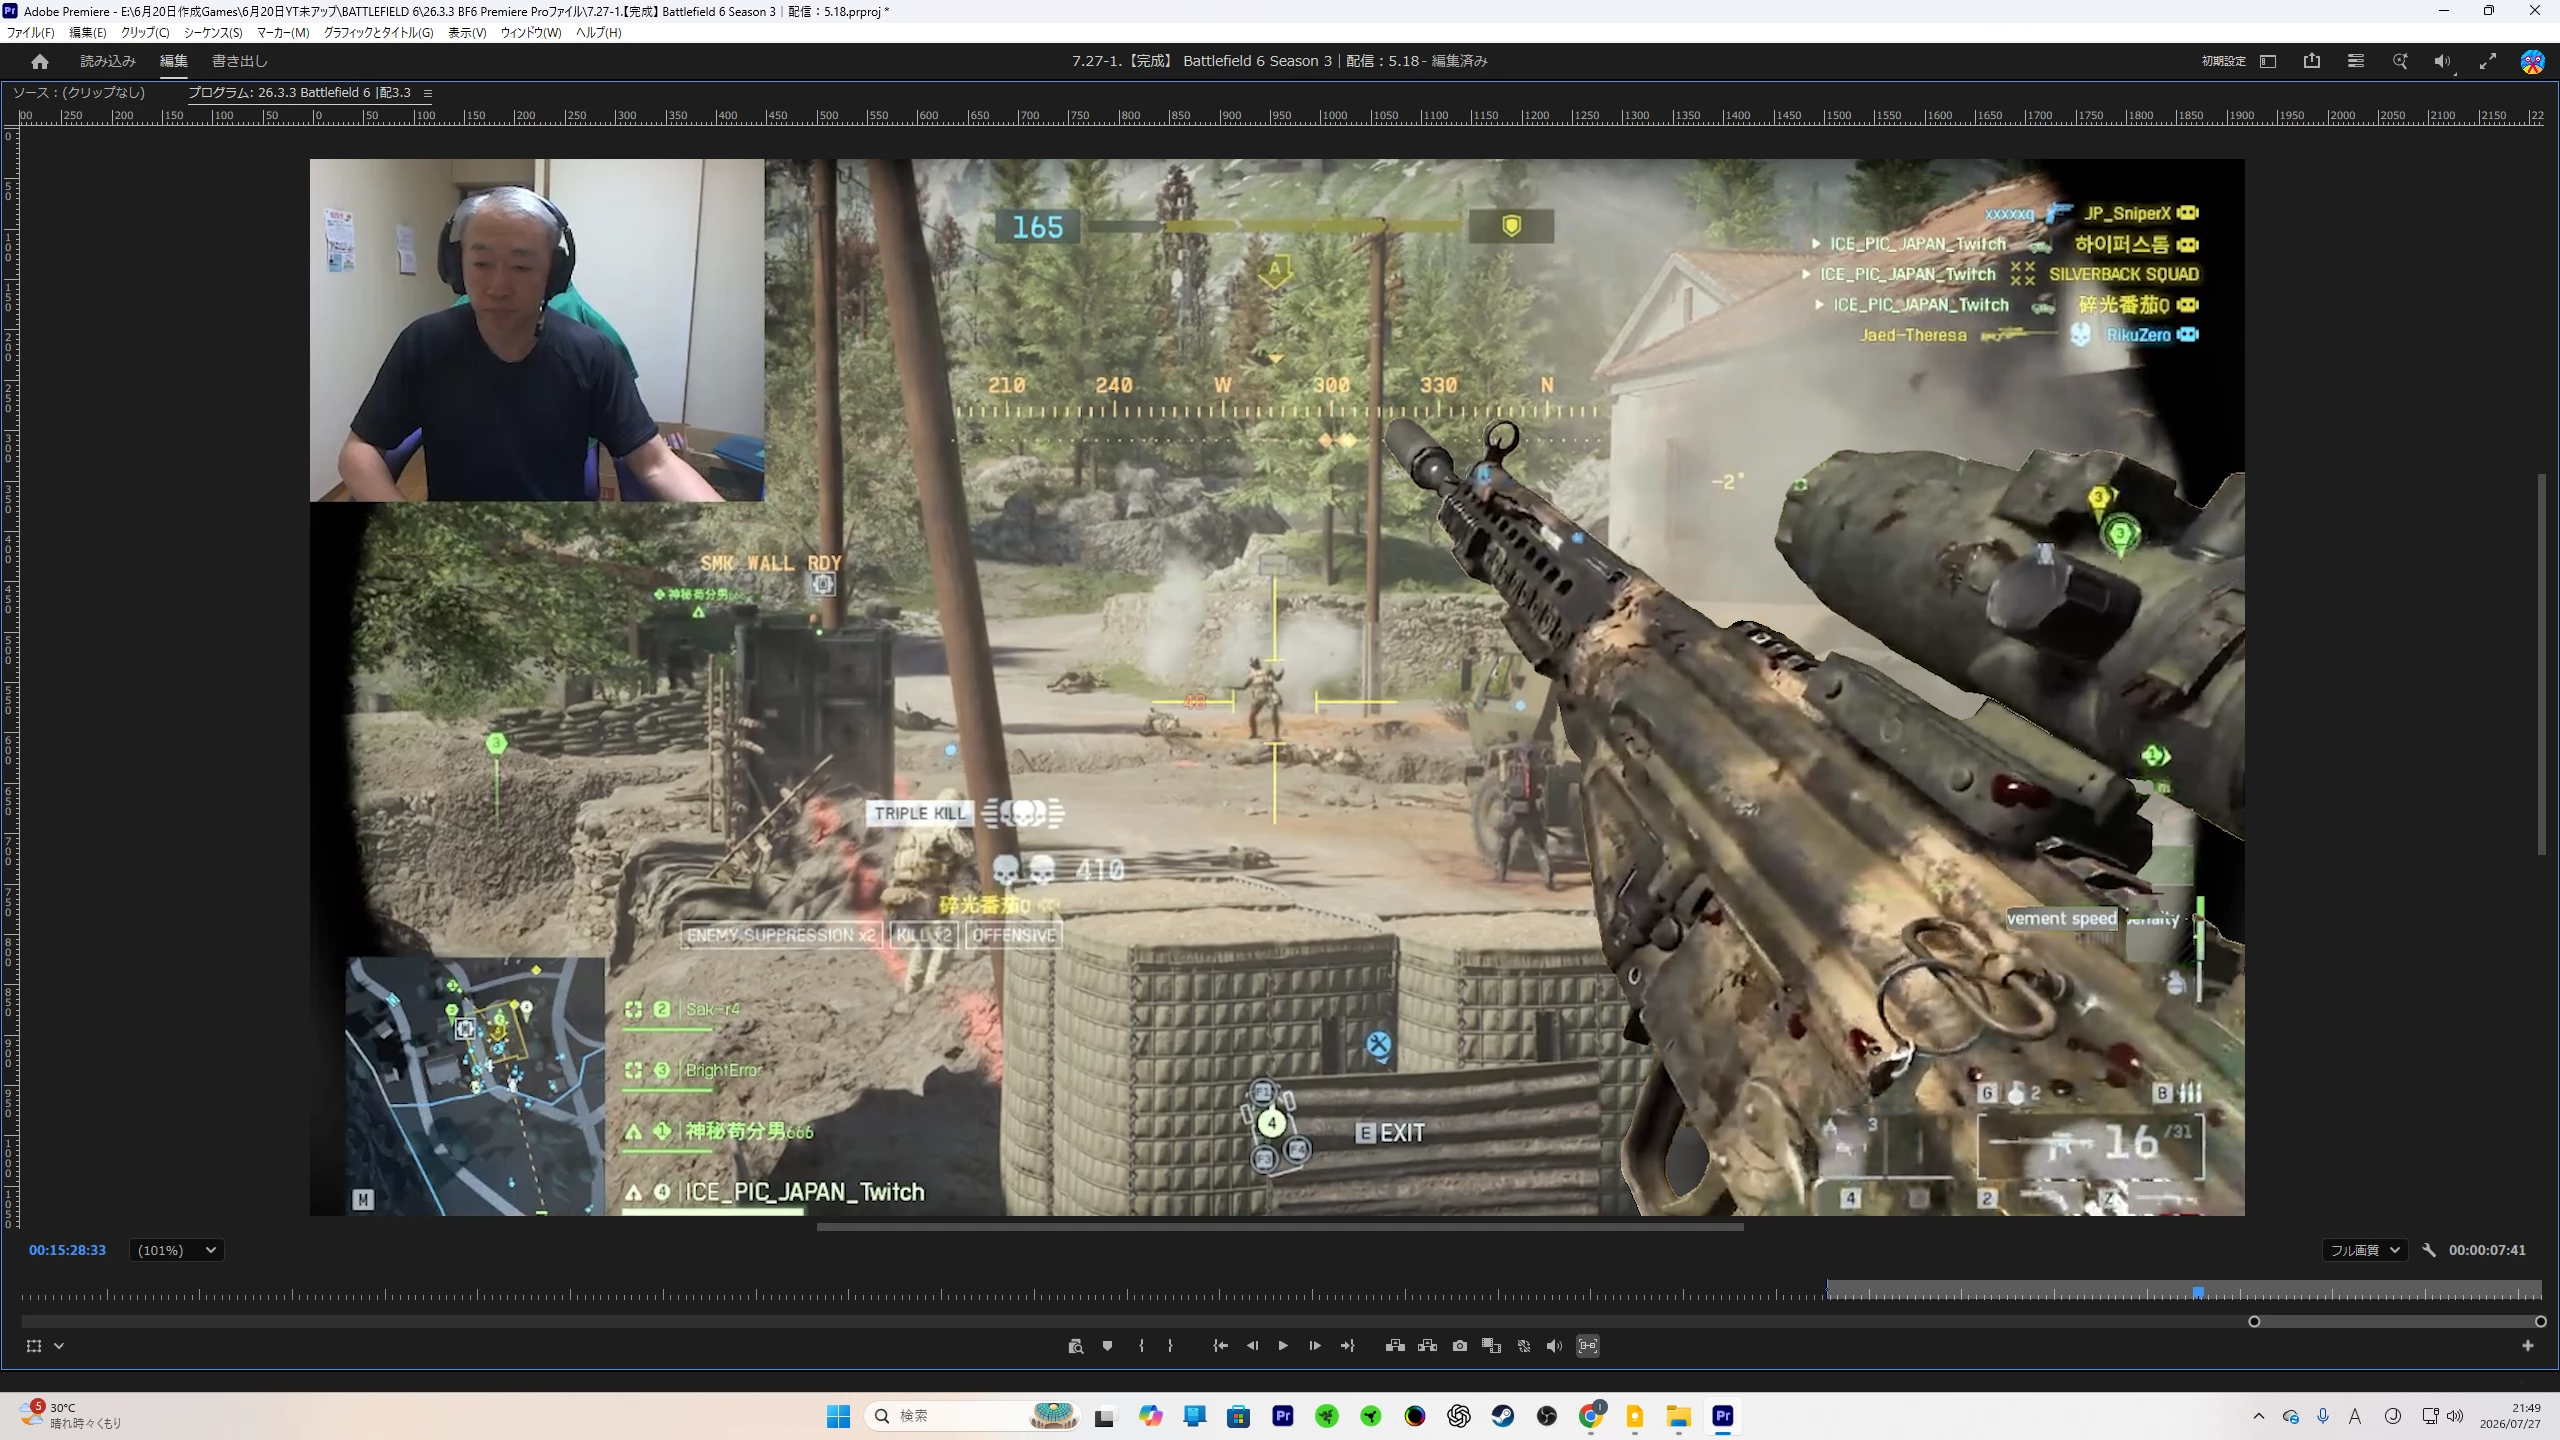Open the ウィンドウ(W) menu
This screenshot has width=2560, height=1440.
point(531,33)
